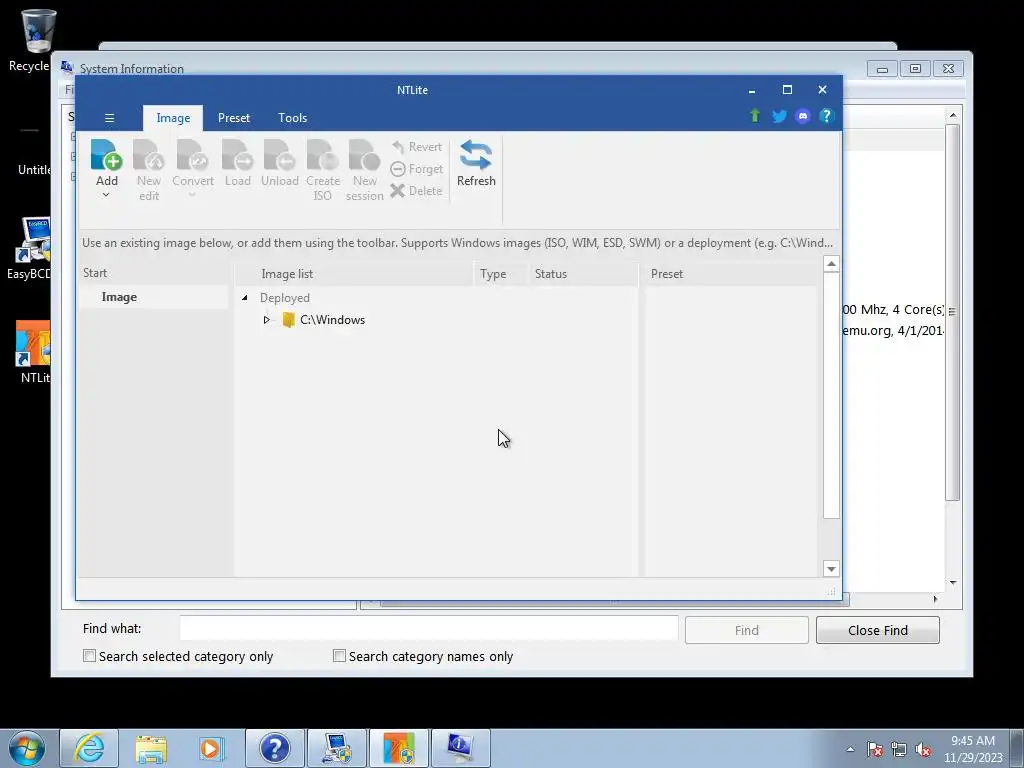Switch to the Image tab
The image size is (1024, 768).
(x=173, y=118)
